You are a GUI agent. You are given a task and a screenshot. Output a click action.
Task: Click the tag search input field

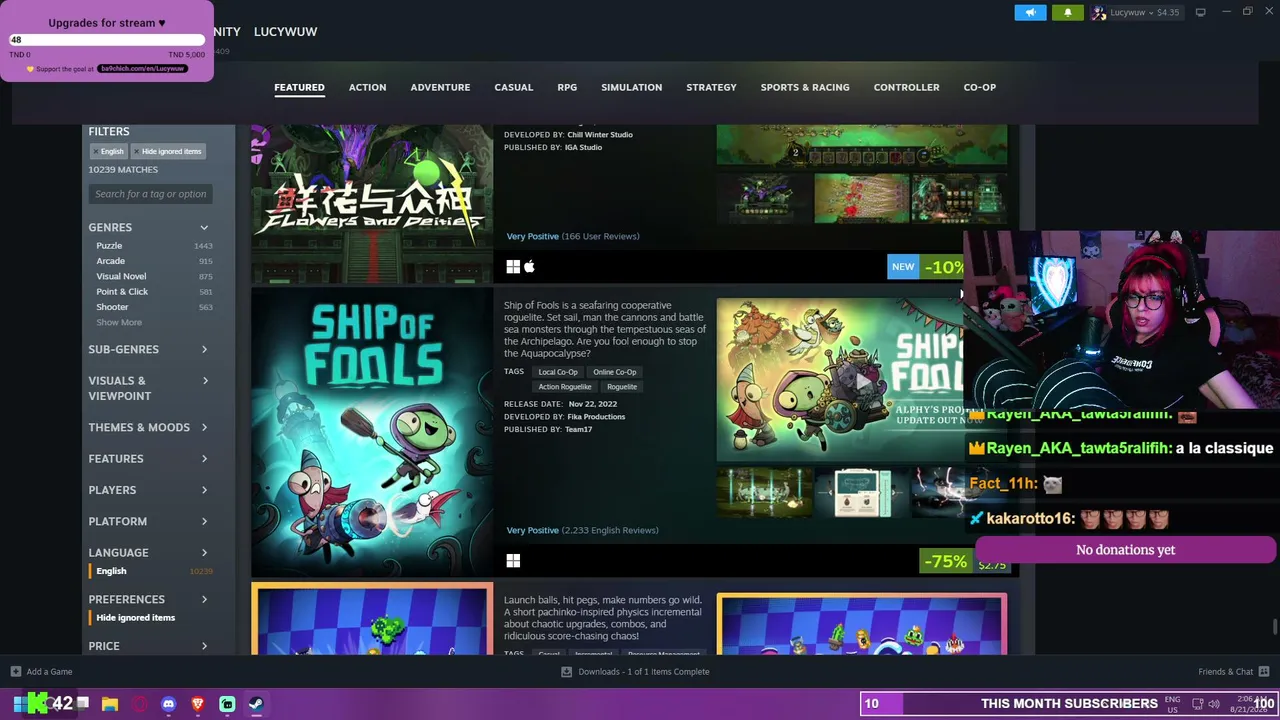point(151,194)
